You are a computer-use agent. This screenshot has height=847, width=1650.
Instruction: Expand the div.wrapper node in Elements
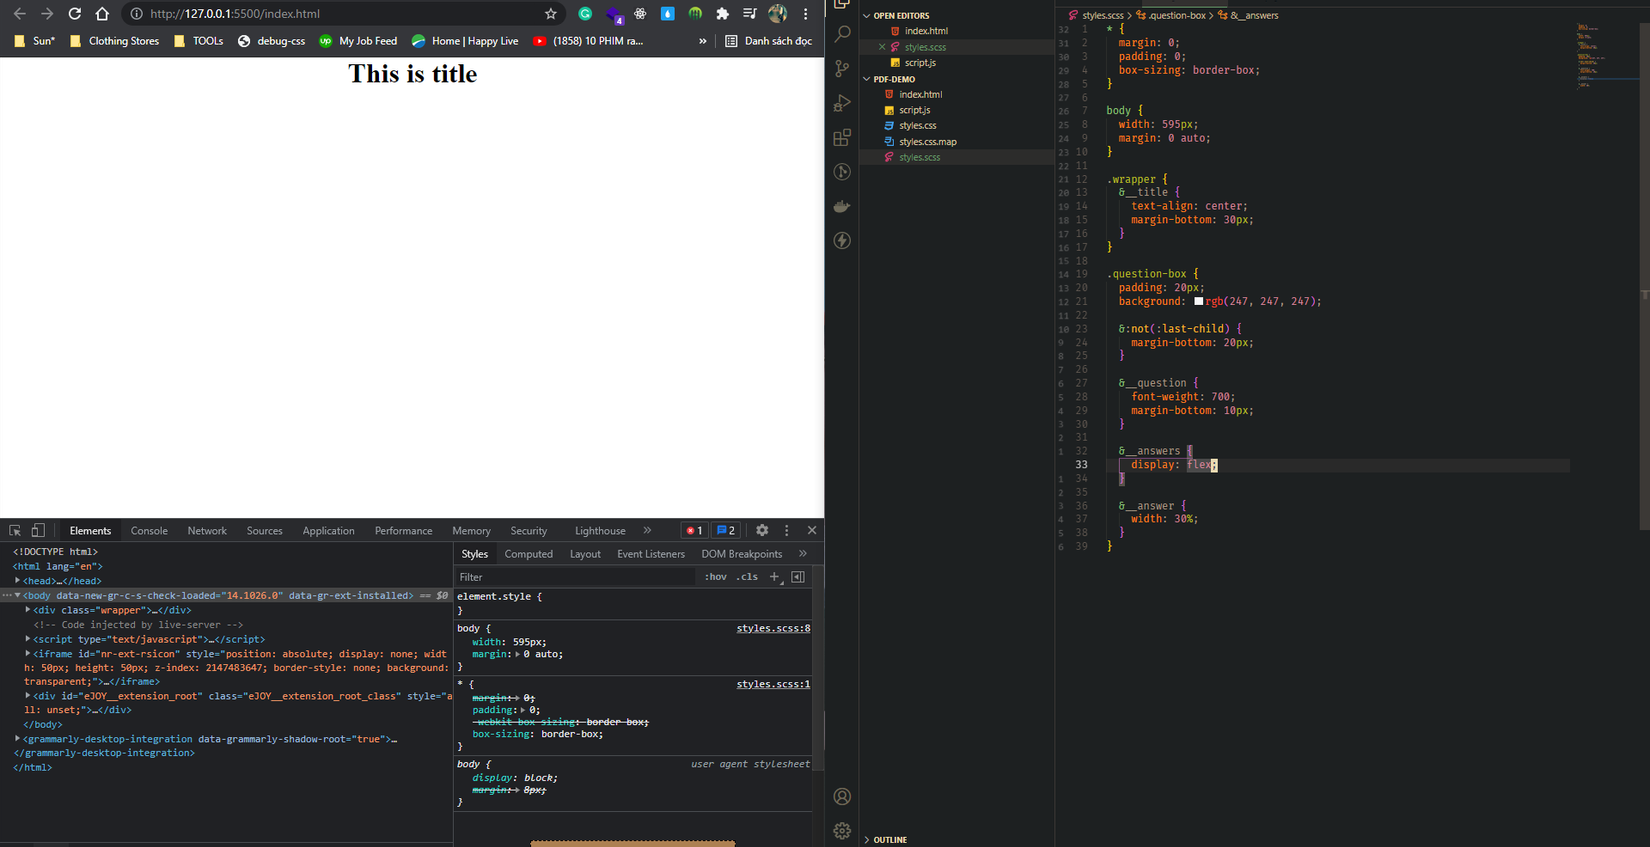click(28, 610)
